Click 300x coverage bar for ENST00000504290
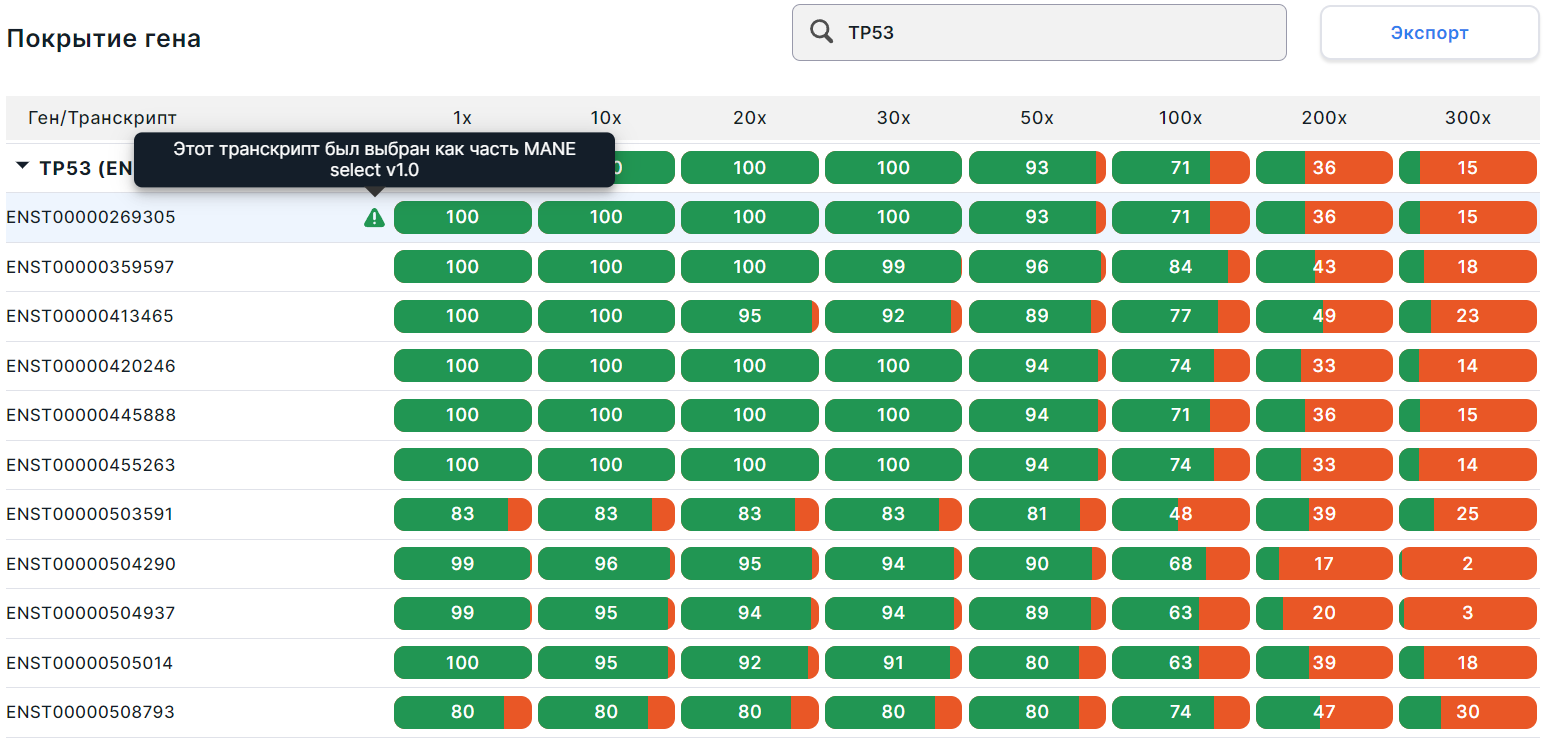The image size is (1548, 742). click(1468, 564)
